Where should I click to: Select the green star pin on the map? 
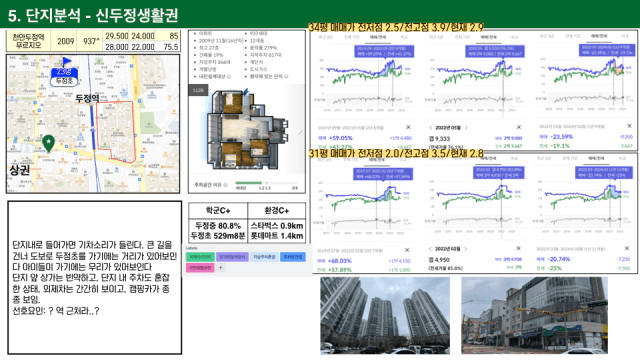tap(49, 144)
